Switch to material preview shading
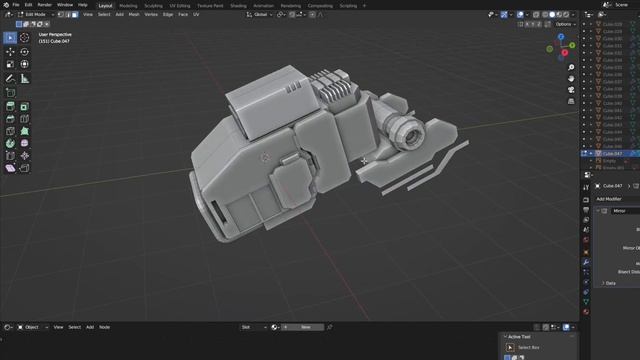Screen dimensions: 640x360 tap(559, 14)
